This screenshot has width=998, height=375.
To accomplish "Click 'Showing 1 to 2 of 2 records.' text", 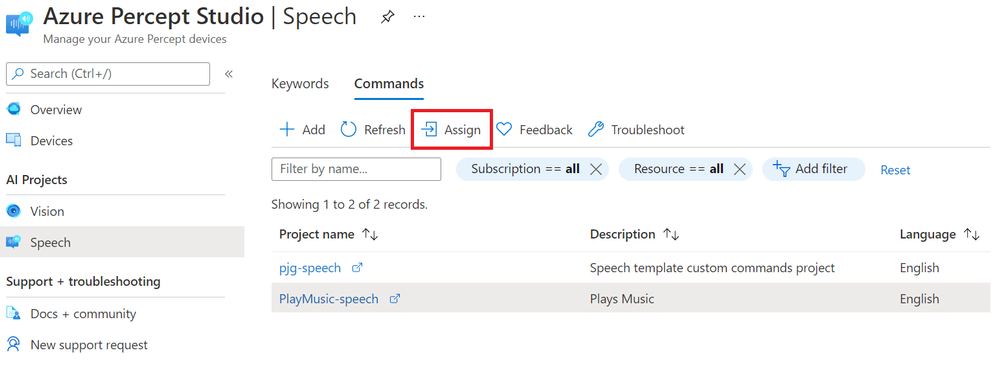I will pos(349,204).
